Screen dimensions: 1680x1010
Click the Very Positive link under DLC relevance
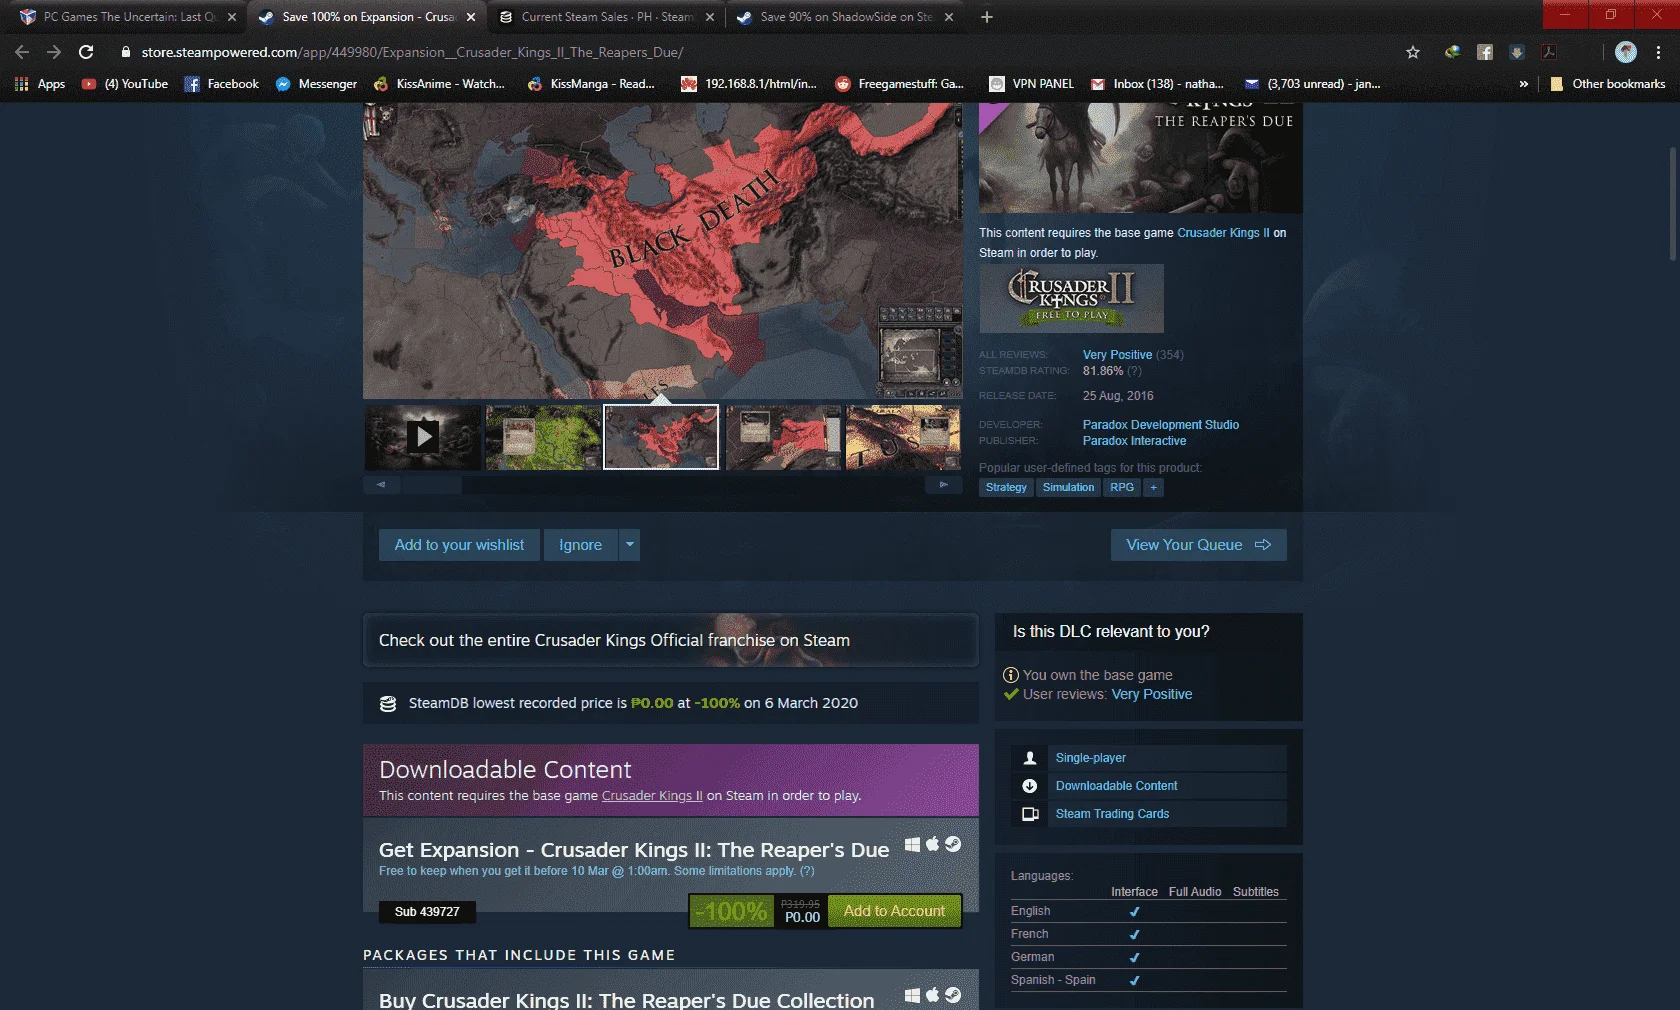pyautogui.click(x=1151, y=694)
